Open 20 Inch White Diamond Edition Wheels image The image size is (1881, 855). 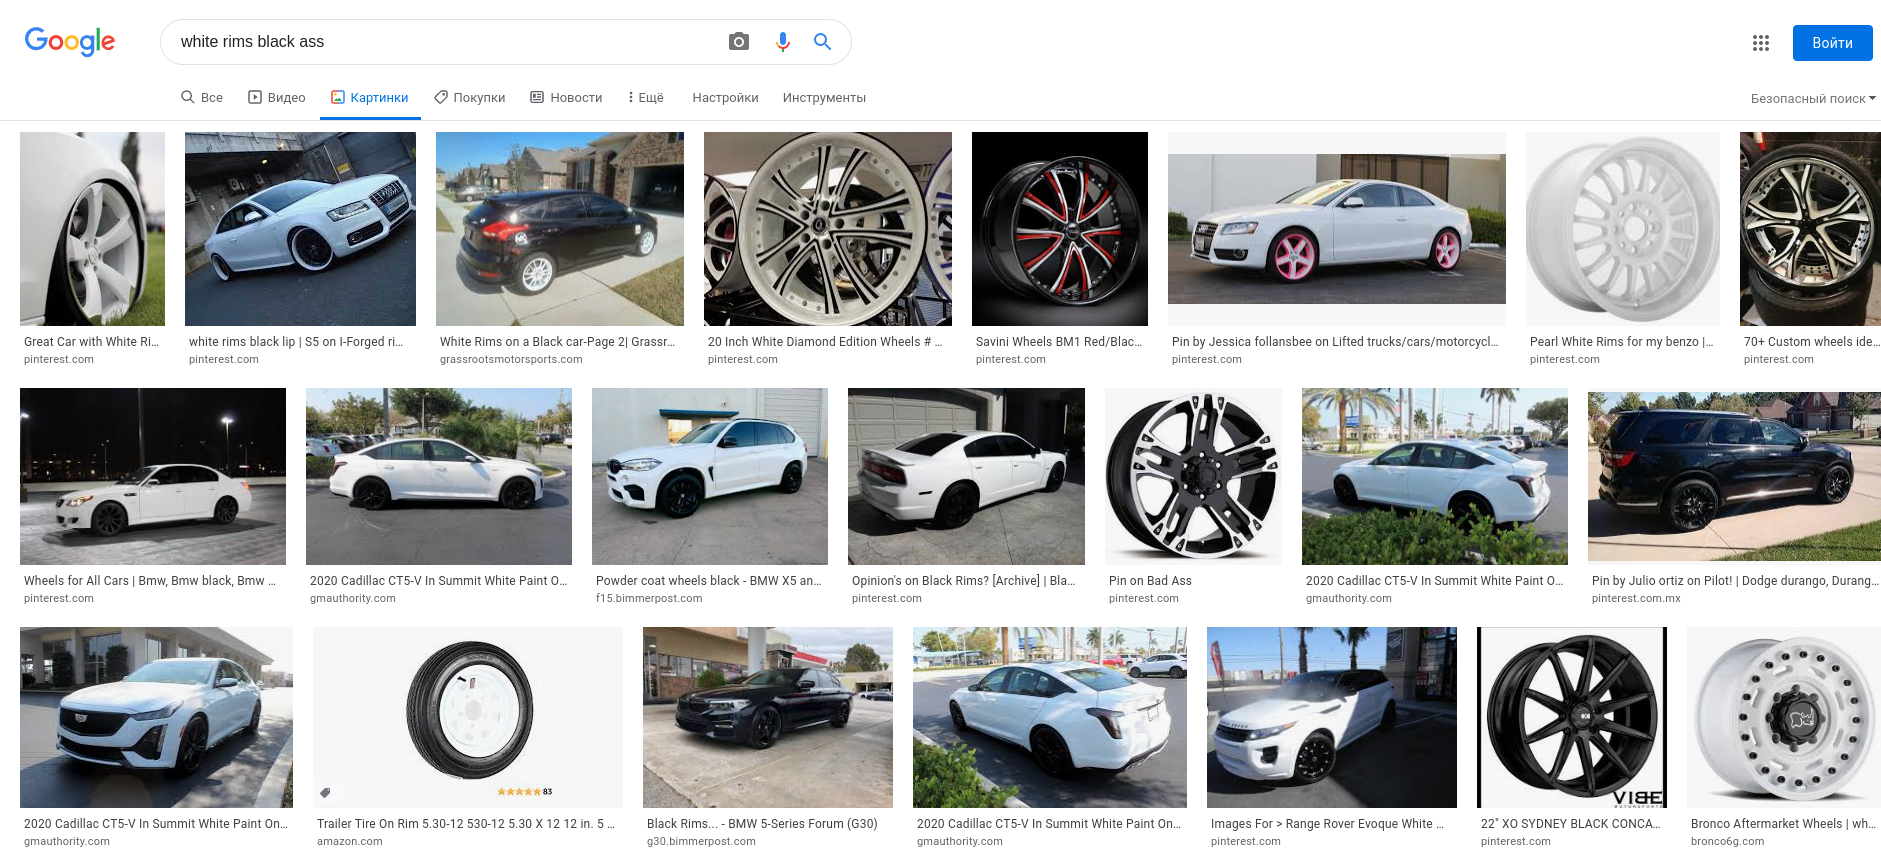[x=828, y=229]
